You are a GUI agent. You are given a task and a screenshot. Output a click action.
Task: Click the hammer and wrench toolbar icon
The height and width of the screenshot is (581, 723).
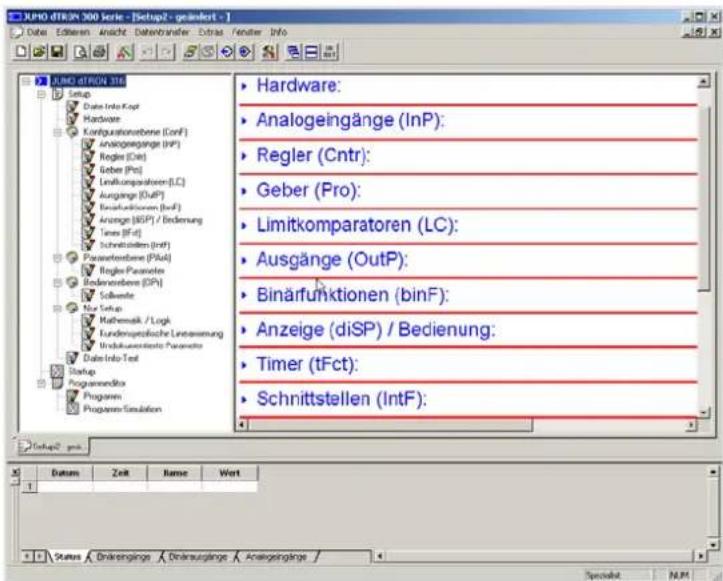pyautogui.click(x=269, y=52)
